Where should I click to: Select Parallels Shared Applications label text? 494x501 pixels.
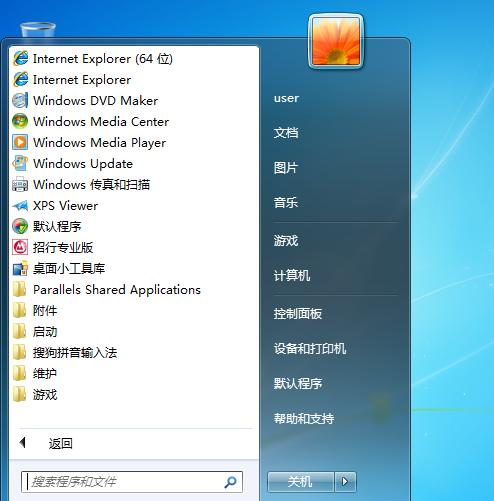[117, 290]
